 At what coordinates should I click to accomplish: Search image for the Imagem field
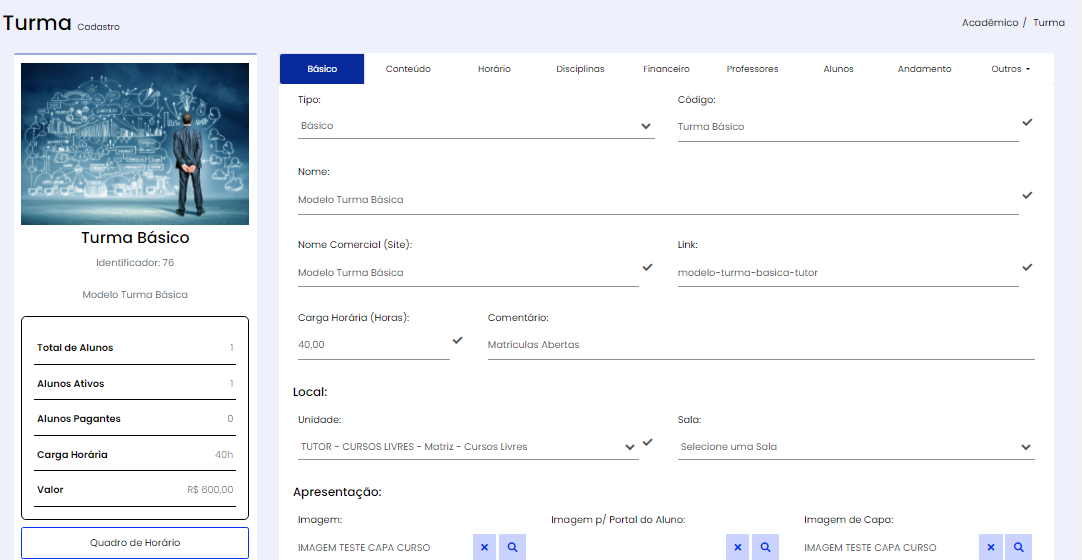(512, 547)
